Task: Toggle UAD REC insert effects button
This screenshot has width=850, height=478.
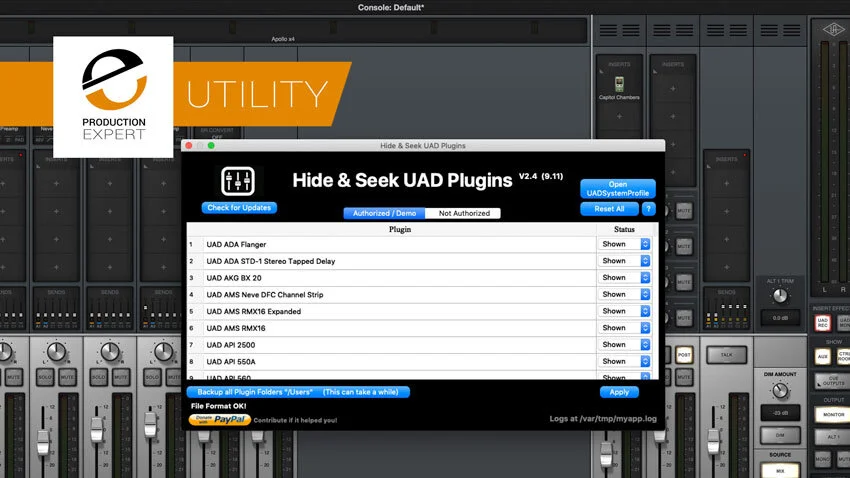Action: (823, 324)
